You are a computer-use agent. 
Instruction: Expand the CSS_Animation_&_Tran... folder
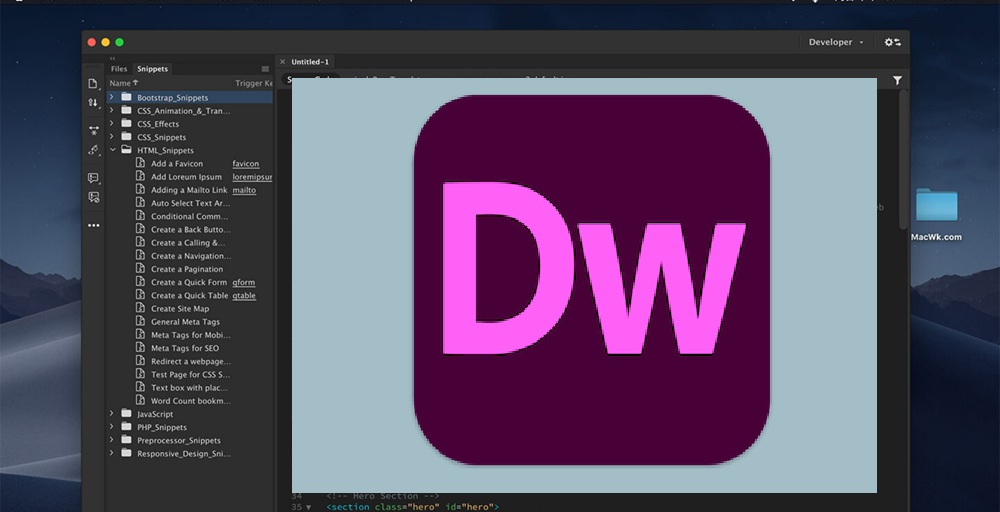(x=112, y=110)
